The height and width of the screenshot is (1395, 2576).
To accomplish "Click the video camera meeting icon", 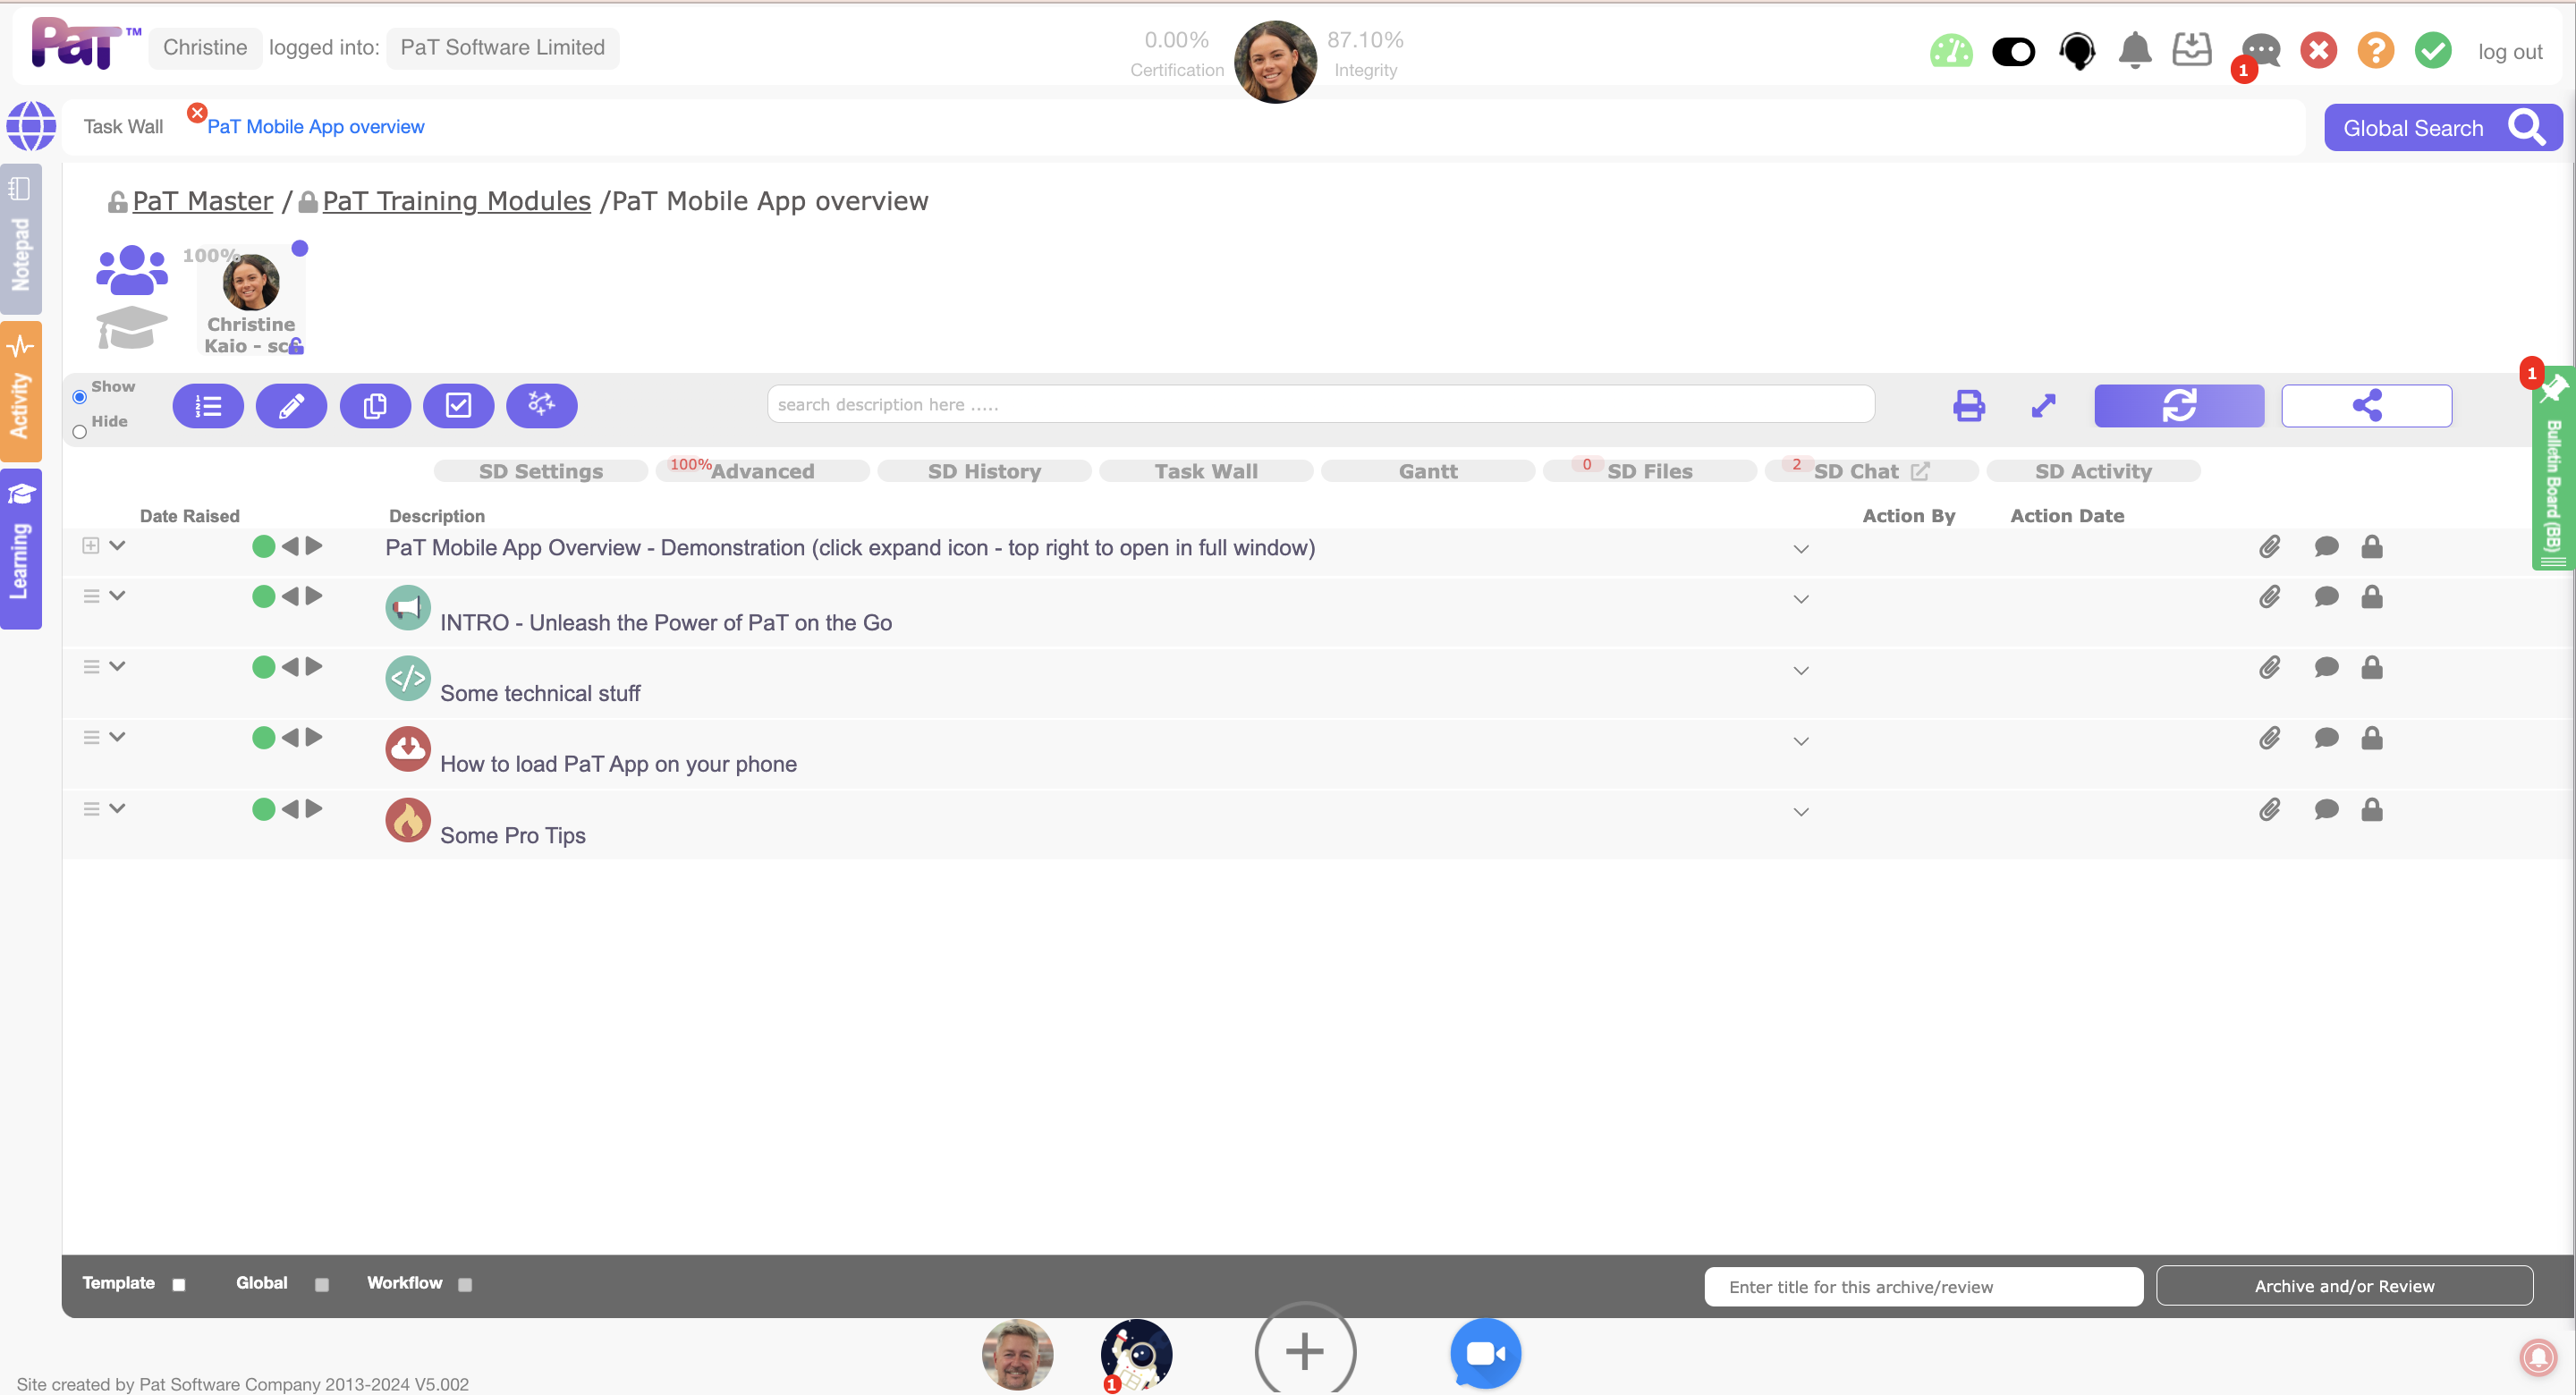I will pyautogui.click(x=1485, y=1352).
